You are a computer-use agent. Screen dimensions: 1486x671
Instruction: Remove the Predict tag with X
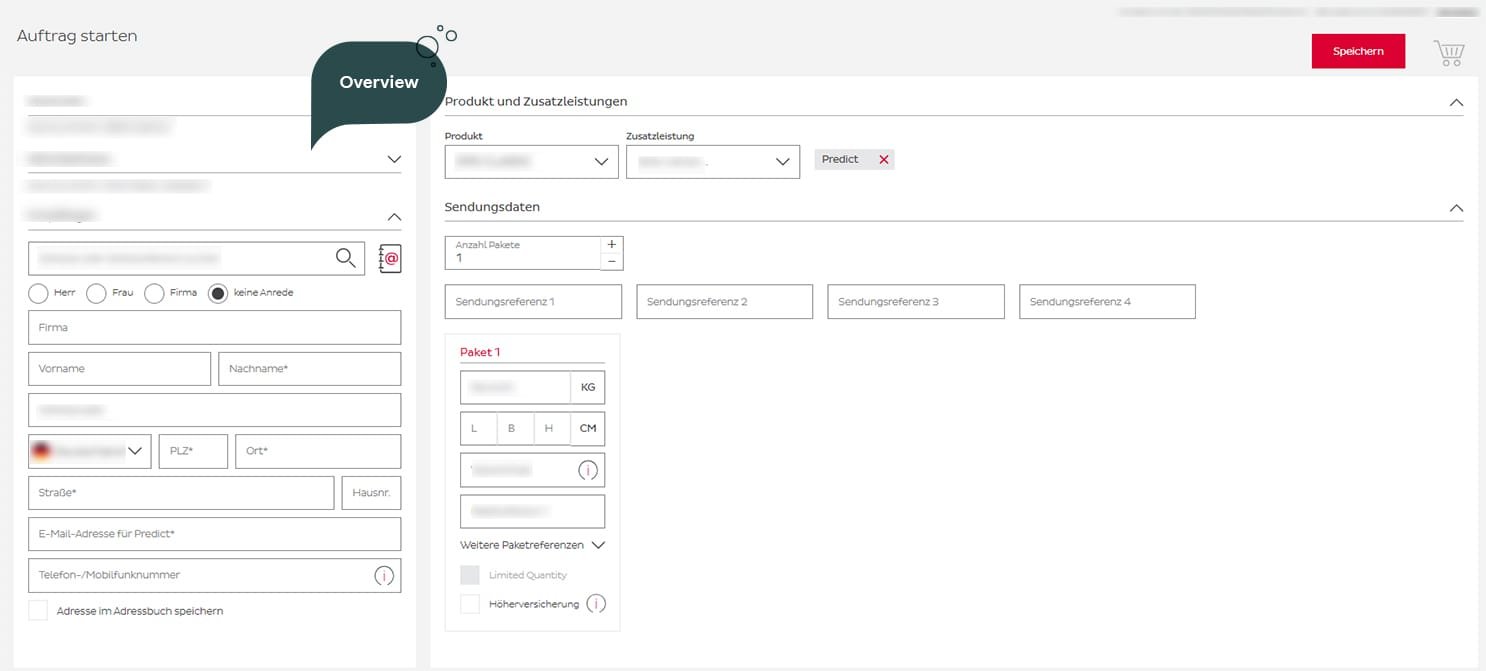click(883, 160)
